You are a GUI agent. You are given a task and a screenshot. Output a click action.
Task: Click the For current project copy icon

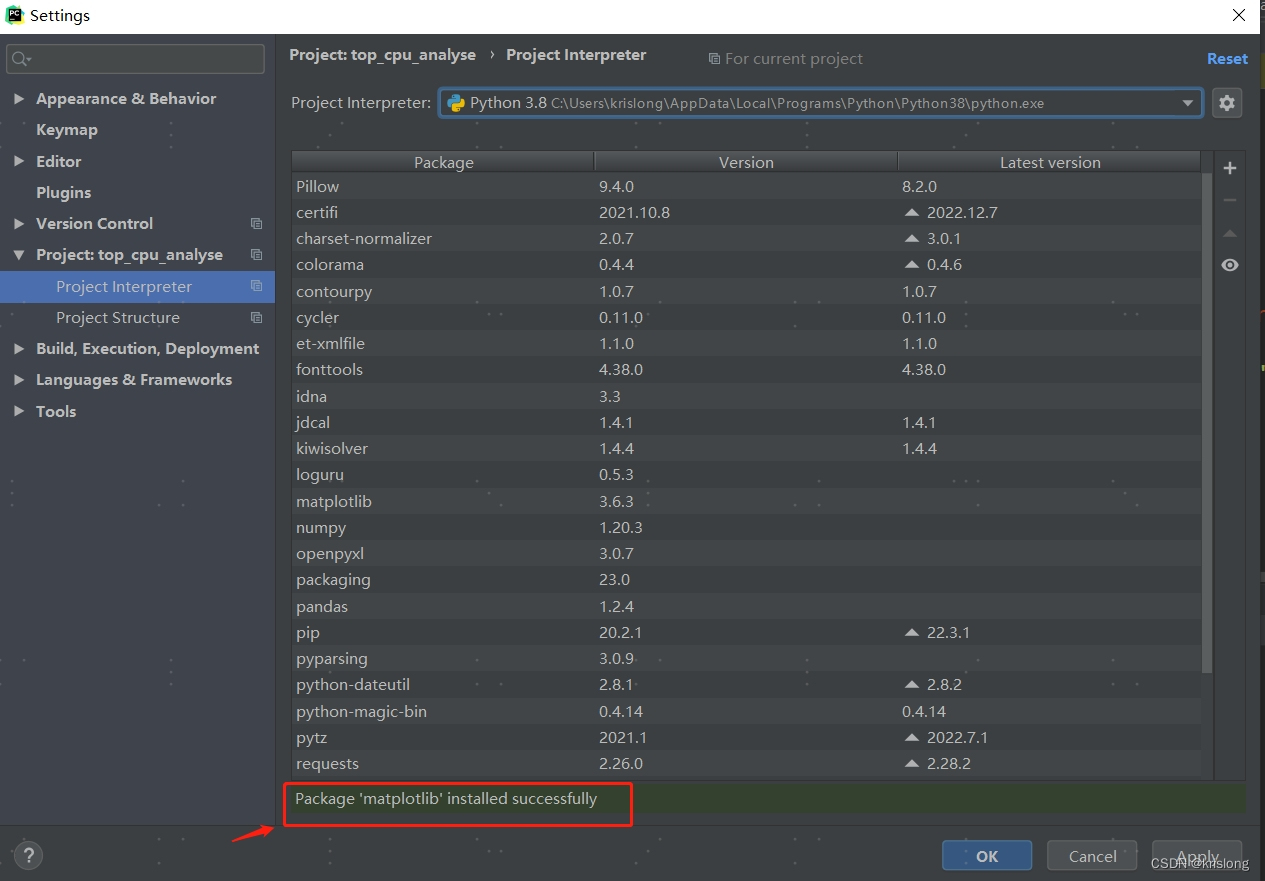coord(714,59)
